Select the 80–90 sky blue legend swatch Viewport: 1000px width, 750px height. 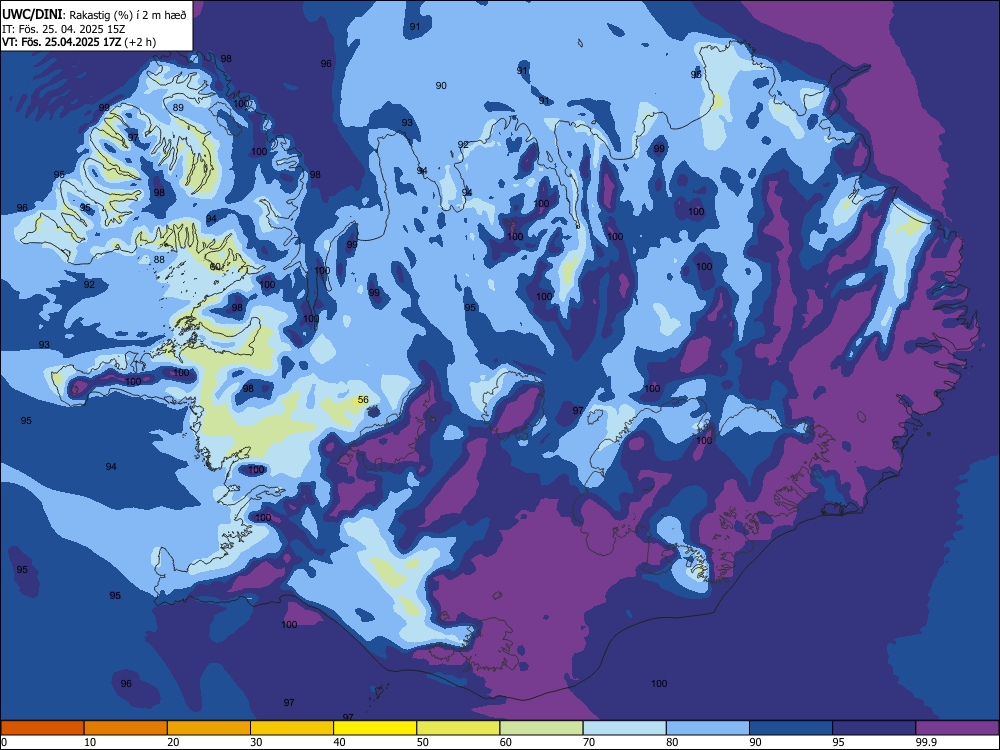click(707, 727)
